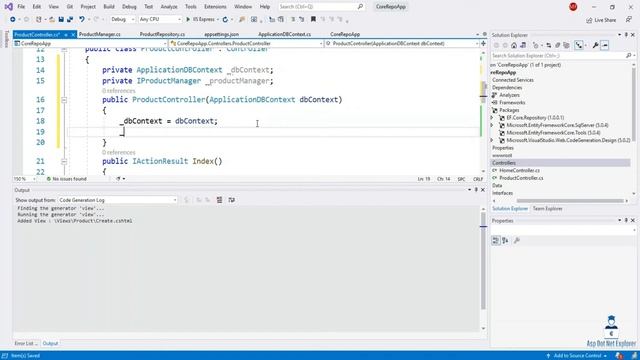Open the Show output from dropdown

coord(118,200)
